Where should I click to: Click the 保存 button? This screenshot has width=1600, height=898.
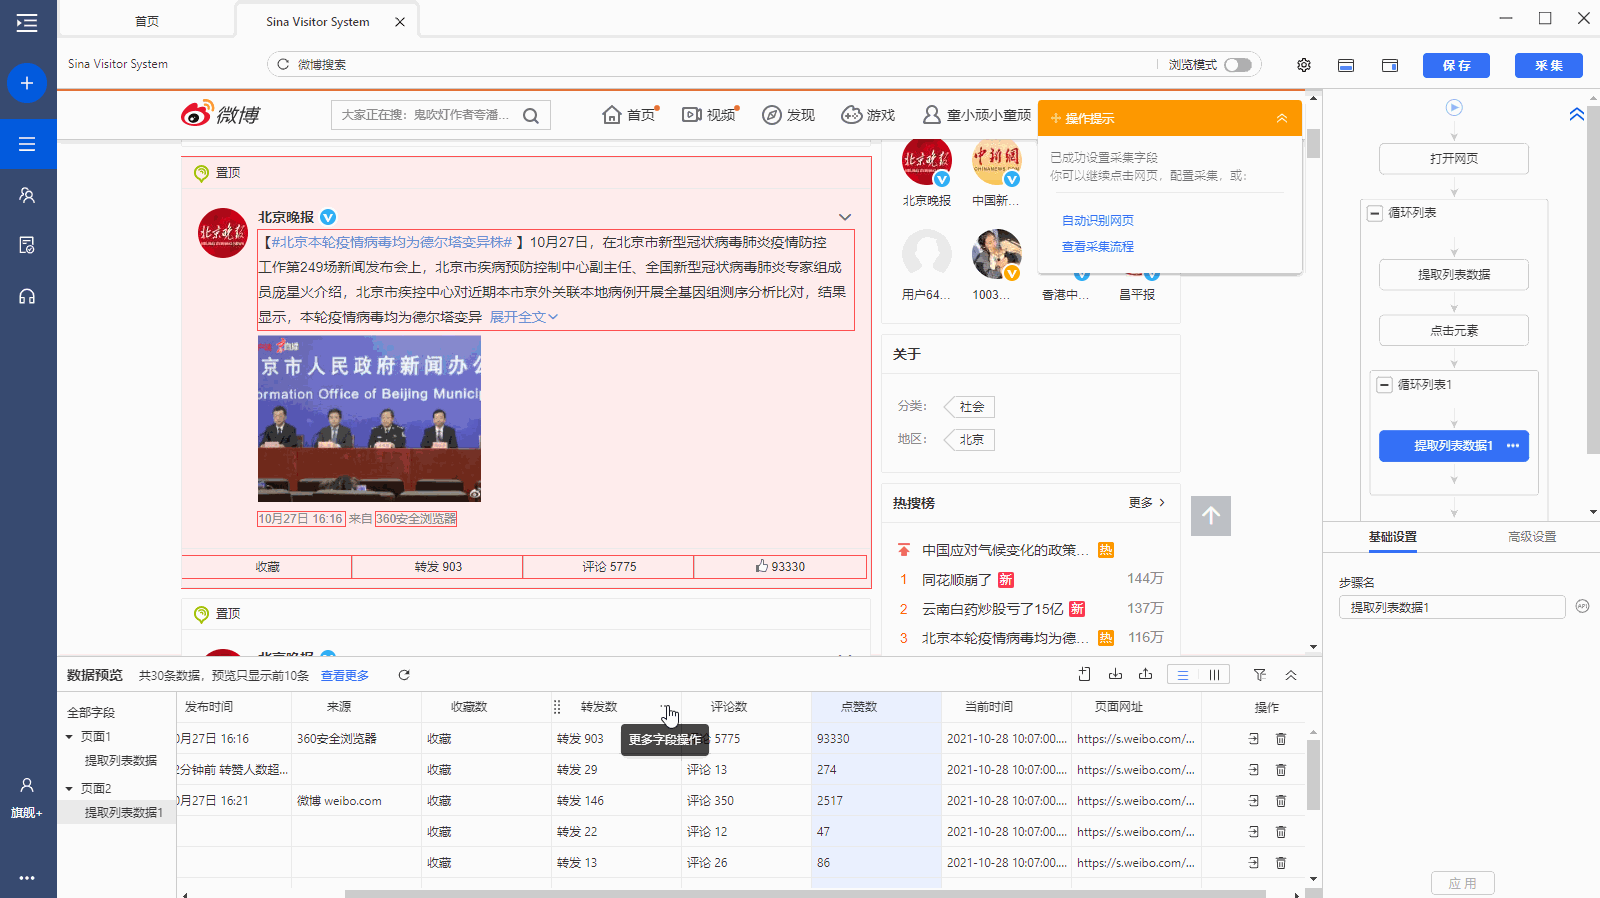(1456, 65)
